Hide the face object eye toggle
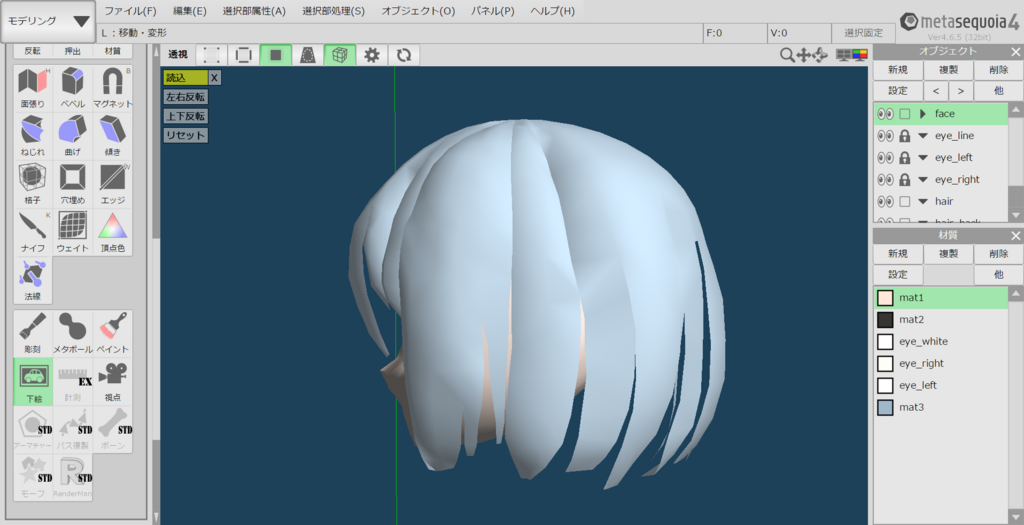Image resolution: width=1024 pixels, height=525 pixels. (886, 114)
